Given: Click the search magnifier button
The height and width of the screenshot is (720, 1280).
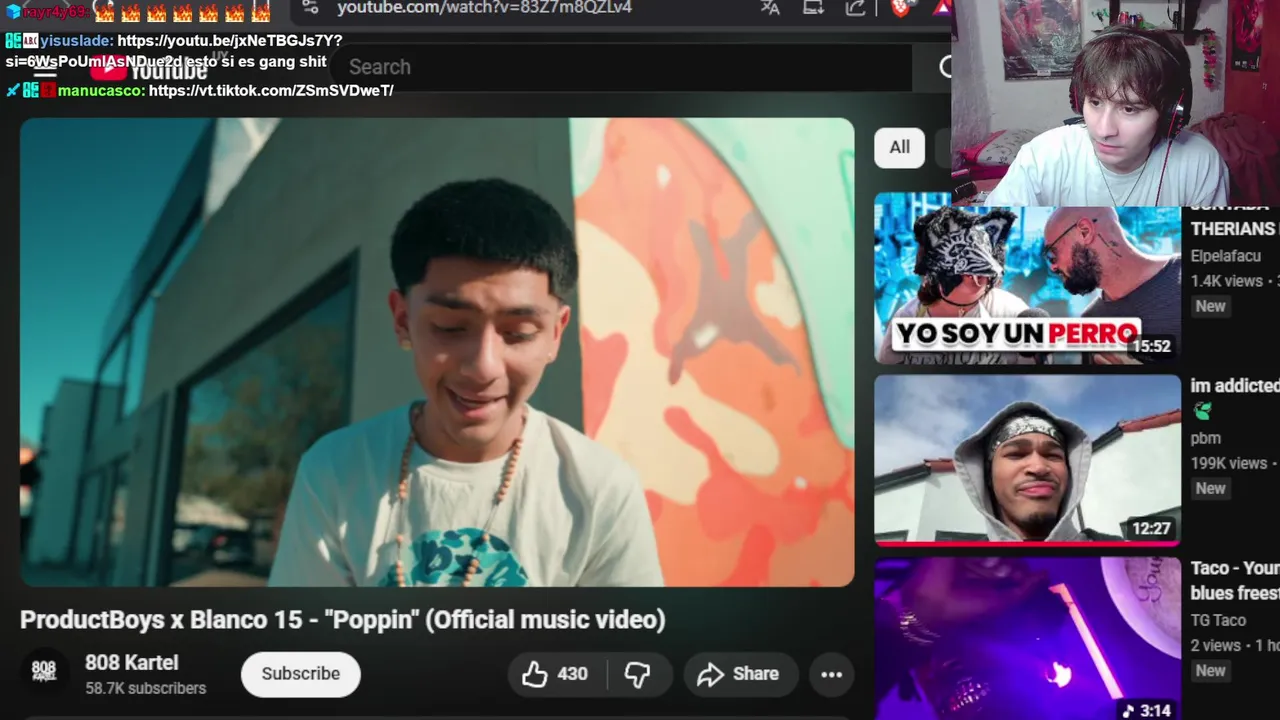Looking at the screenshot, I should [944, 67].
